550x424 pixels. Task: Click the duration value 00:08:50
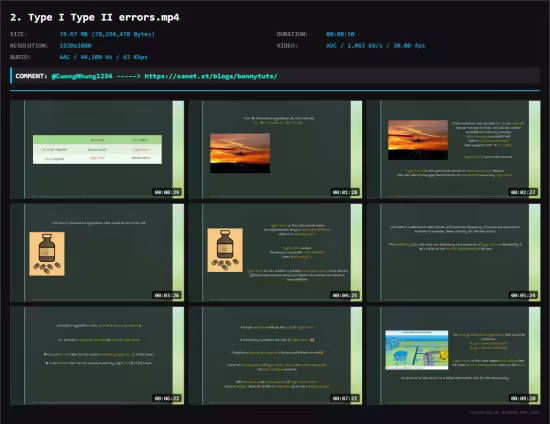coord(340,34)
